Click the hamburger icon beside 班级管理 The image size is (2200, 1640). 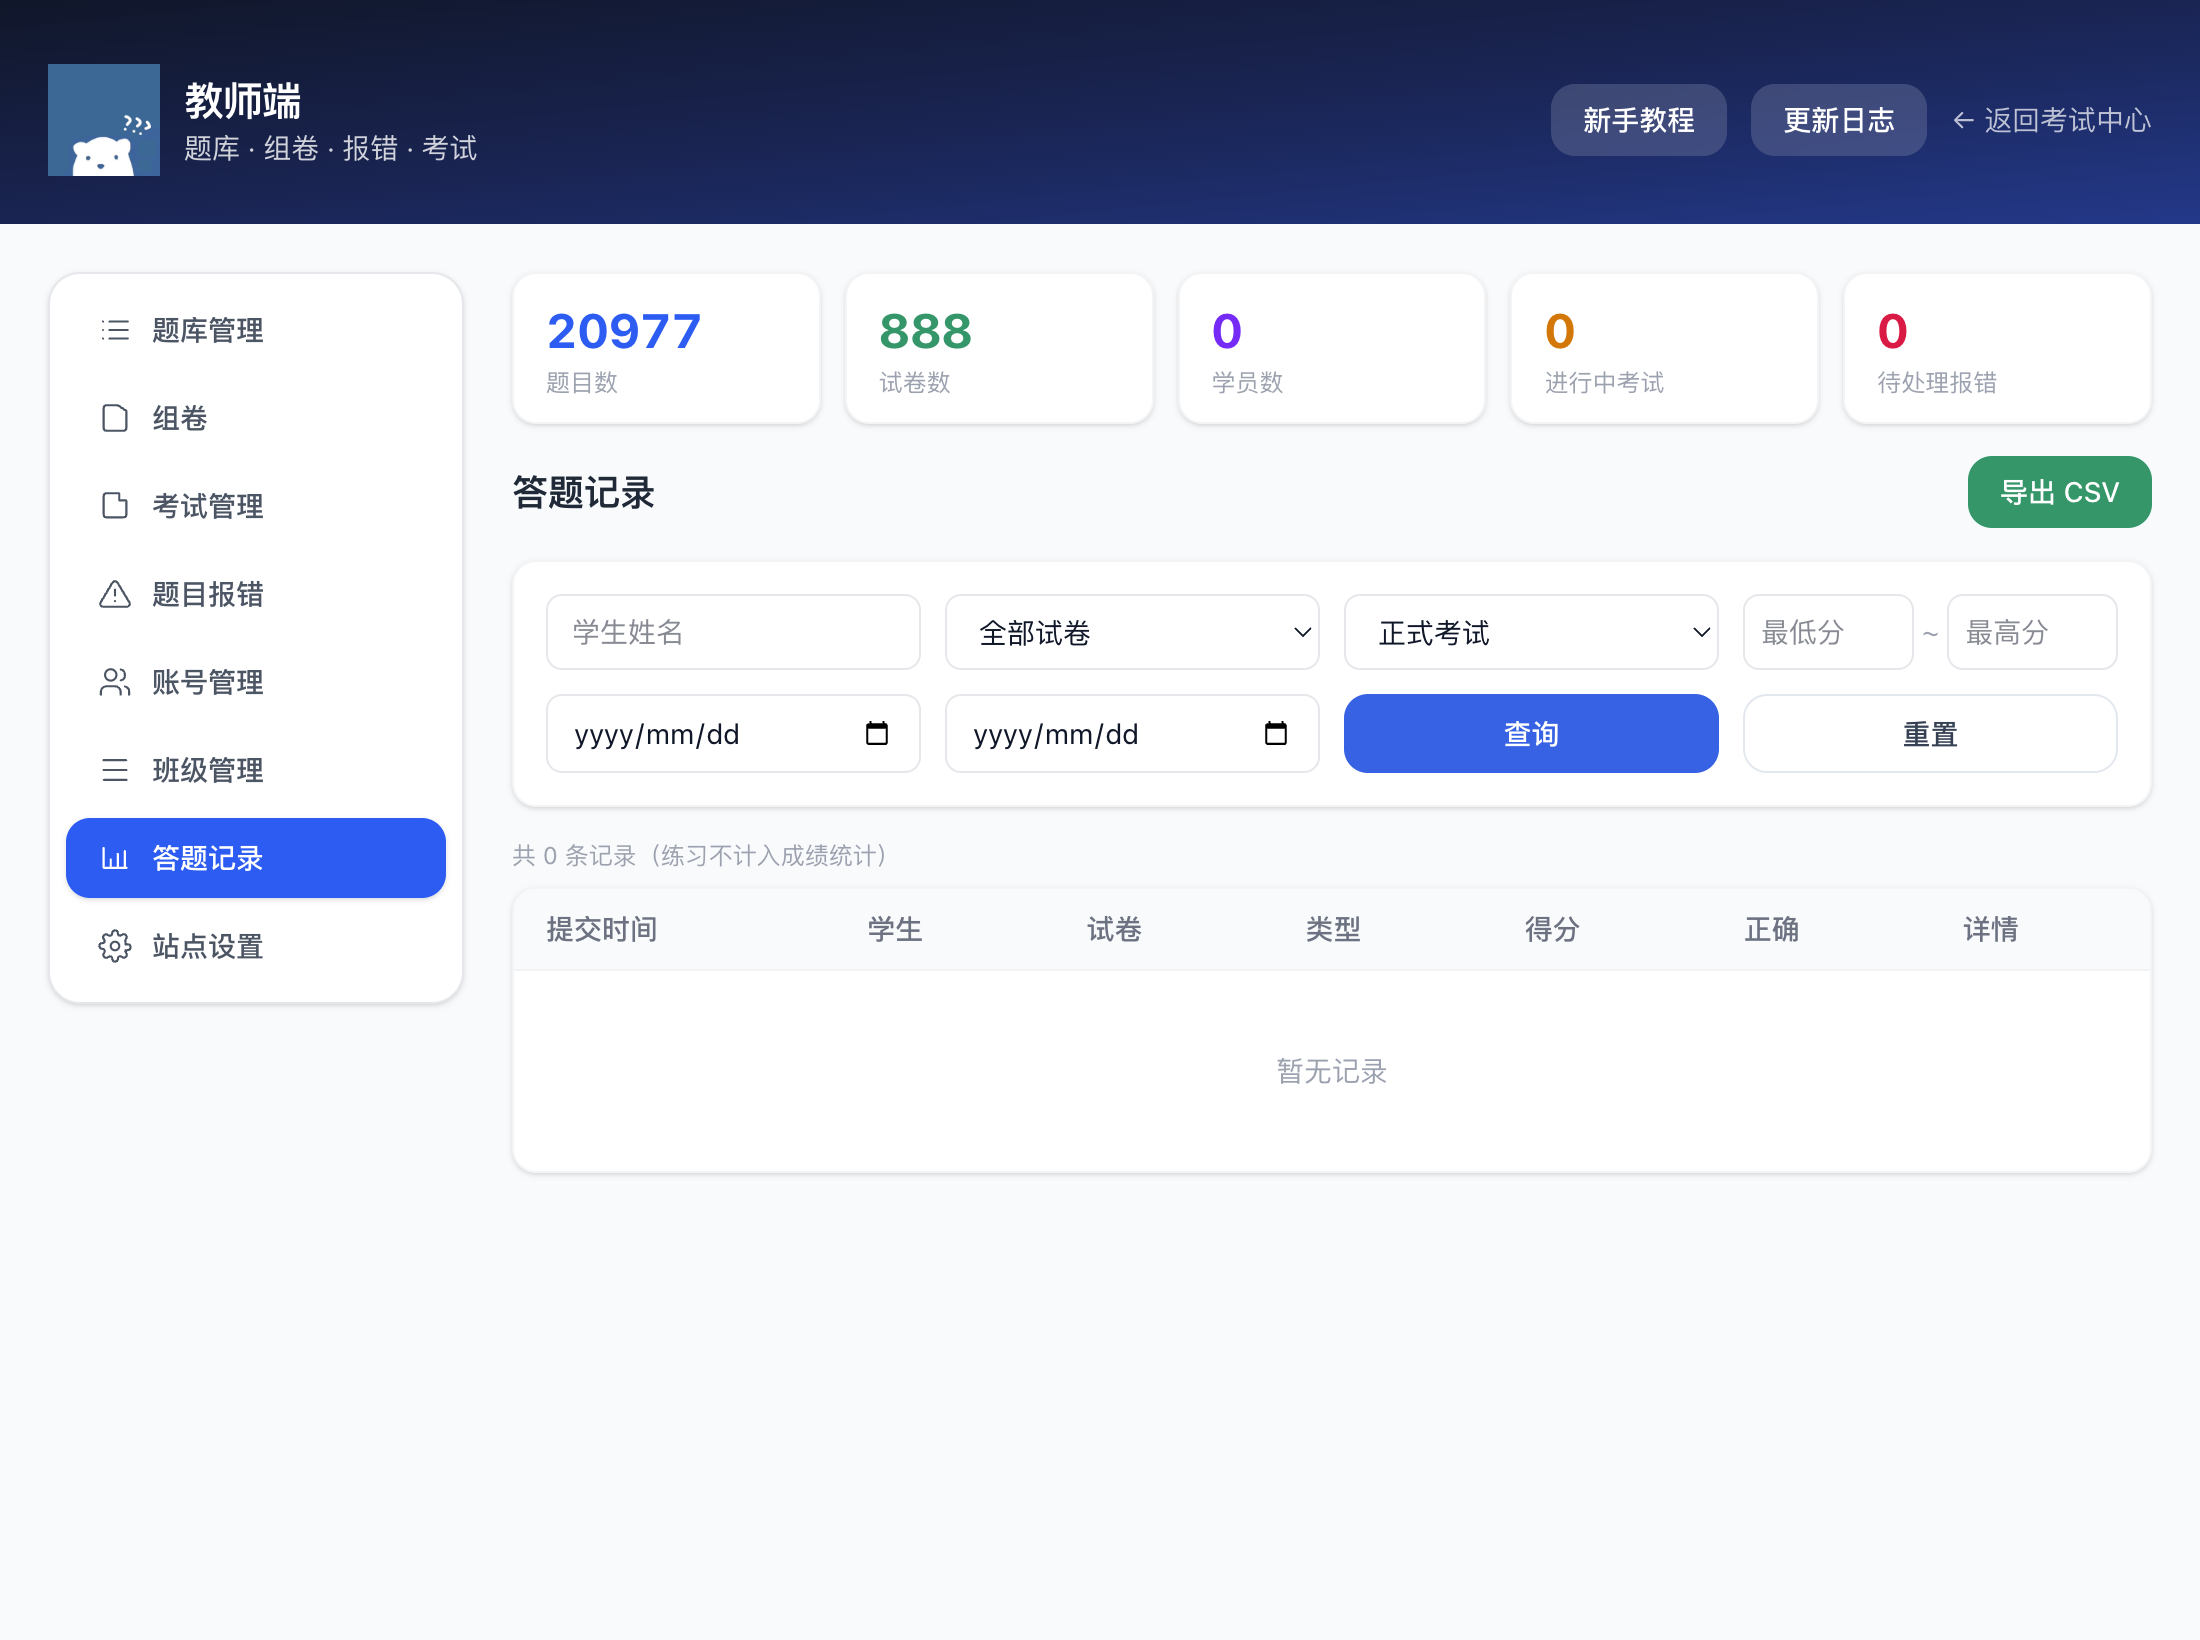click(115, 770)
